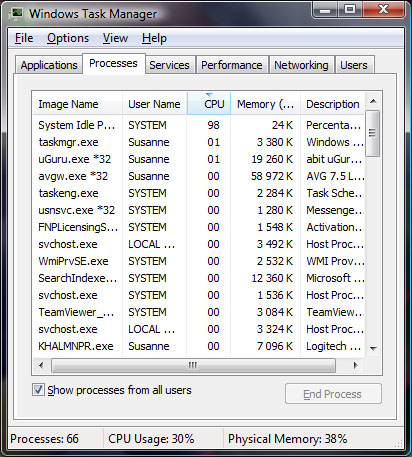Click the vertical scrollbar down arrow

[x=373, y=348]
